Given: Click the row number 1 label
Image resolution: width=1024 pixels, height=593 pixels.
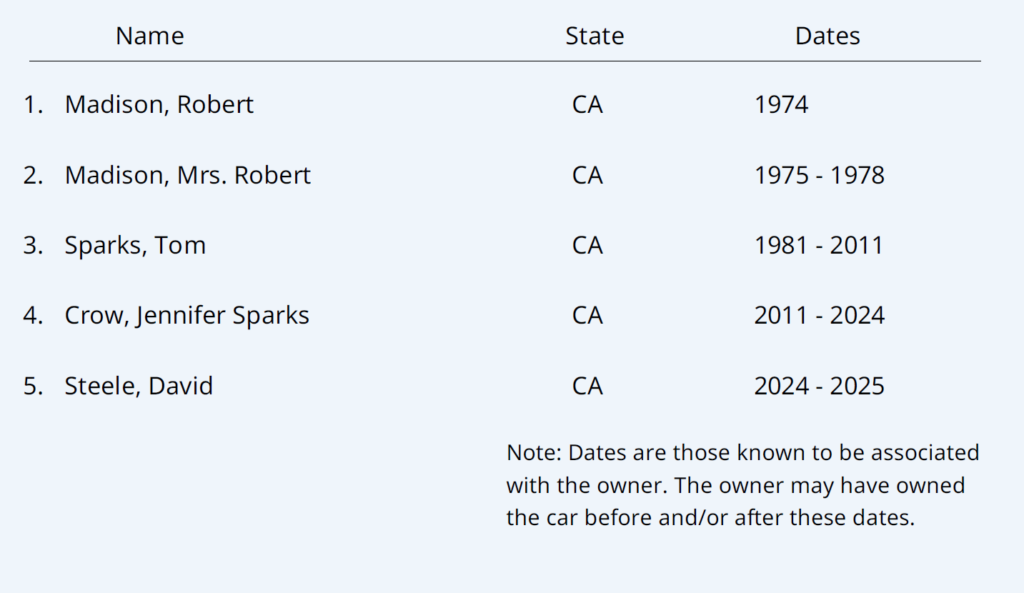Looking at the screenshot, I should [33, 105].
